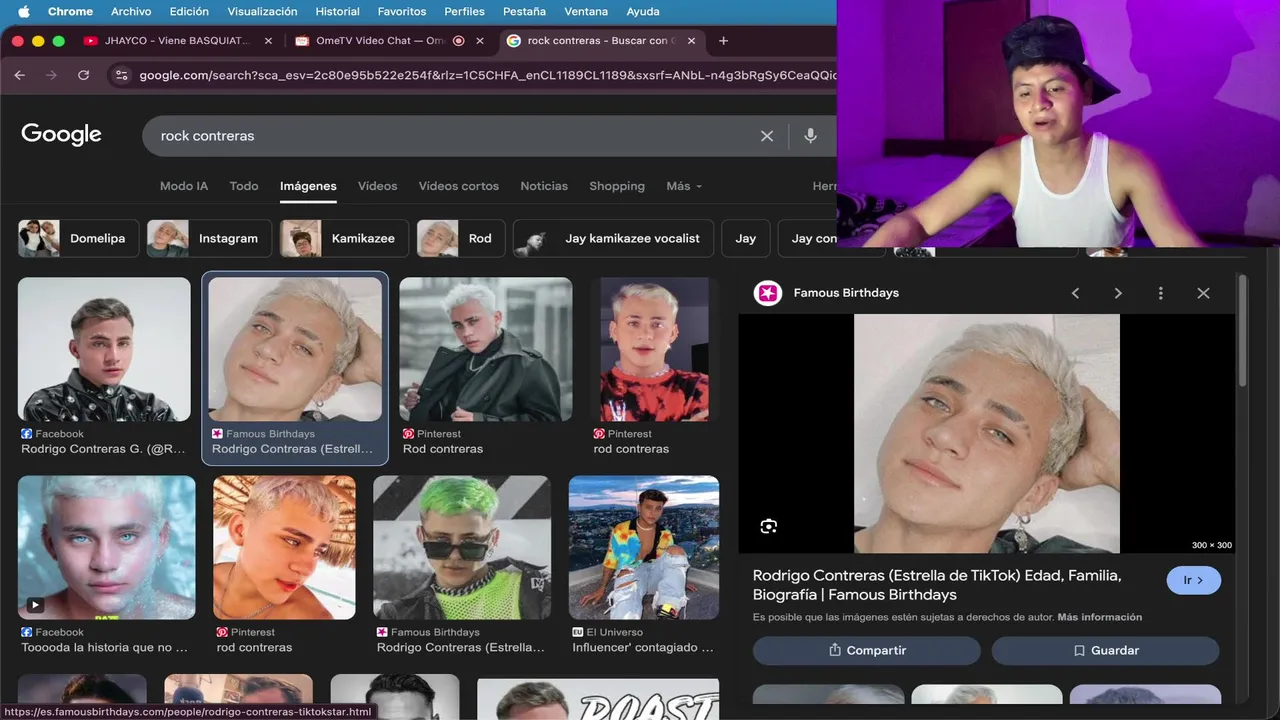This screenshot has width=1280, height=720.
Task: View site information icon in address bar
Action: click(122, 75)
